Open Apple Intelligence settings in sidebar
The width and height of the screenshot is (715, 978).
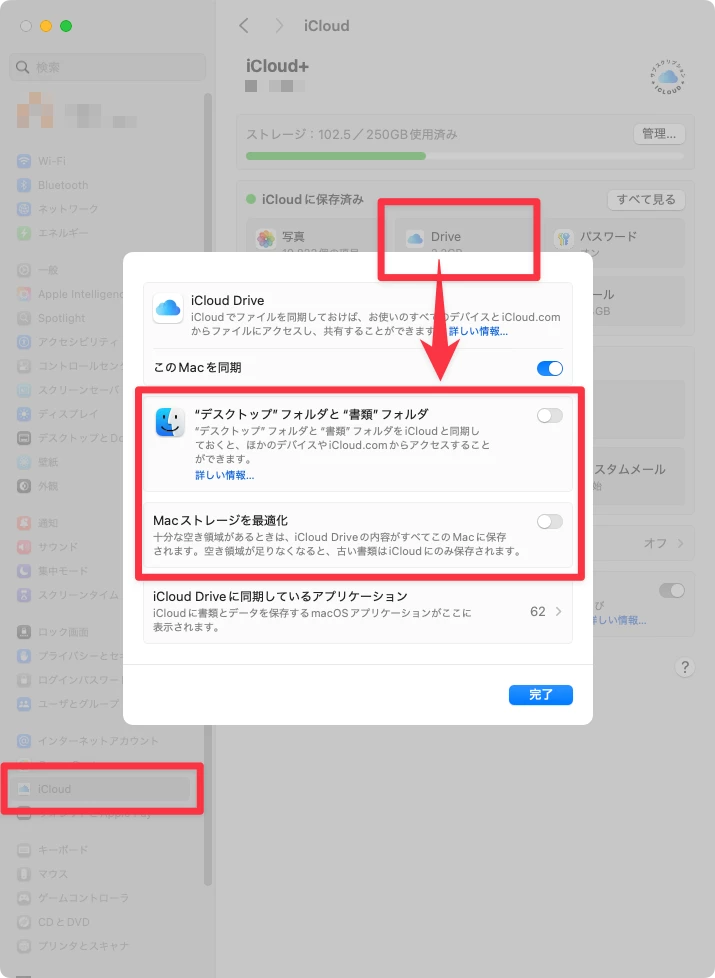[x=70, y=294]
